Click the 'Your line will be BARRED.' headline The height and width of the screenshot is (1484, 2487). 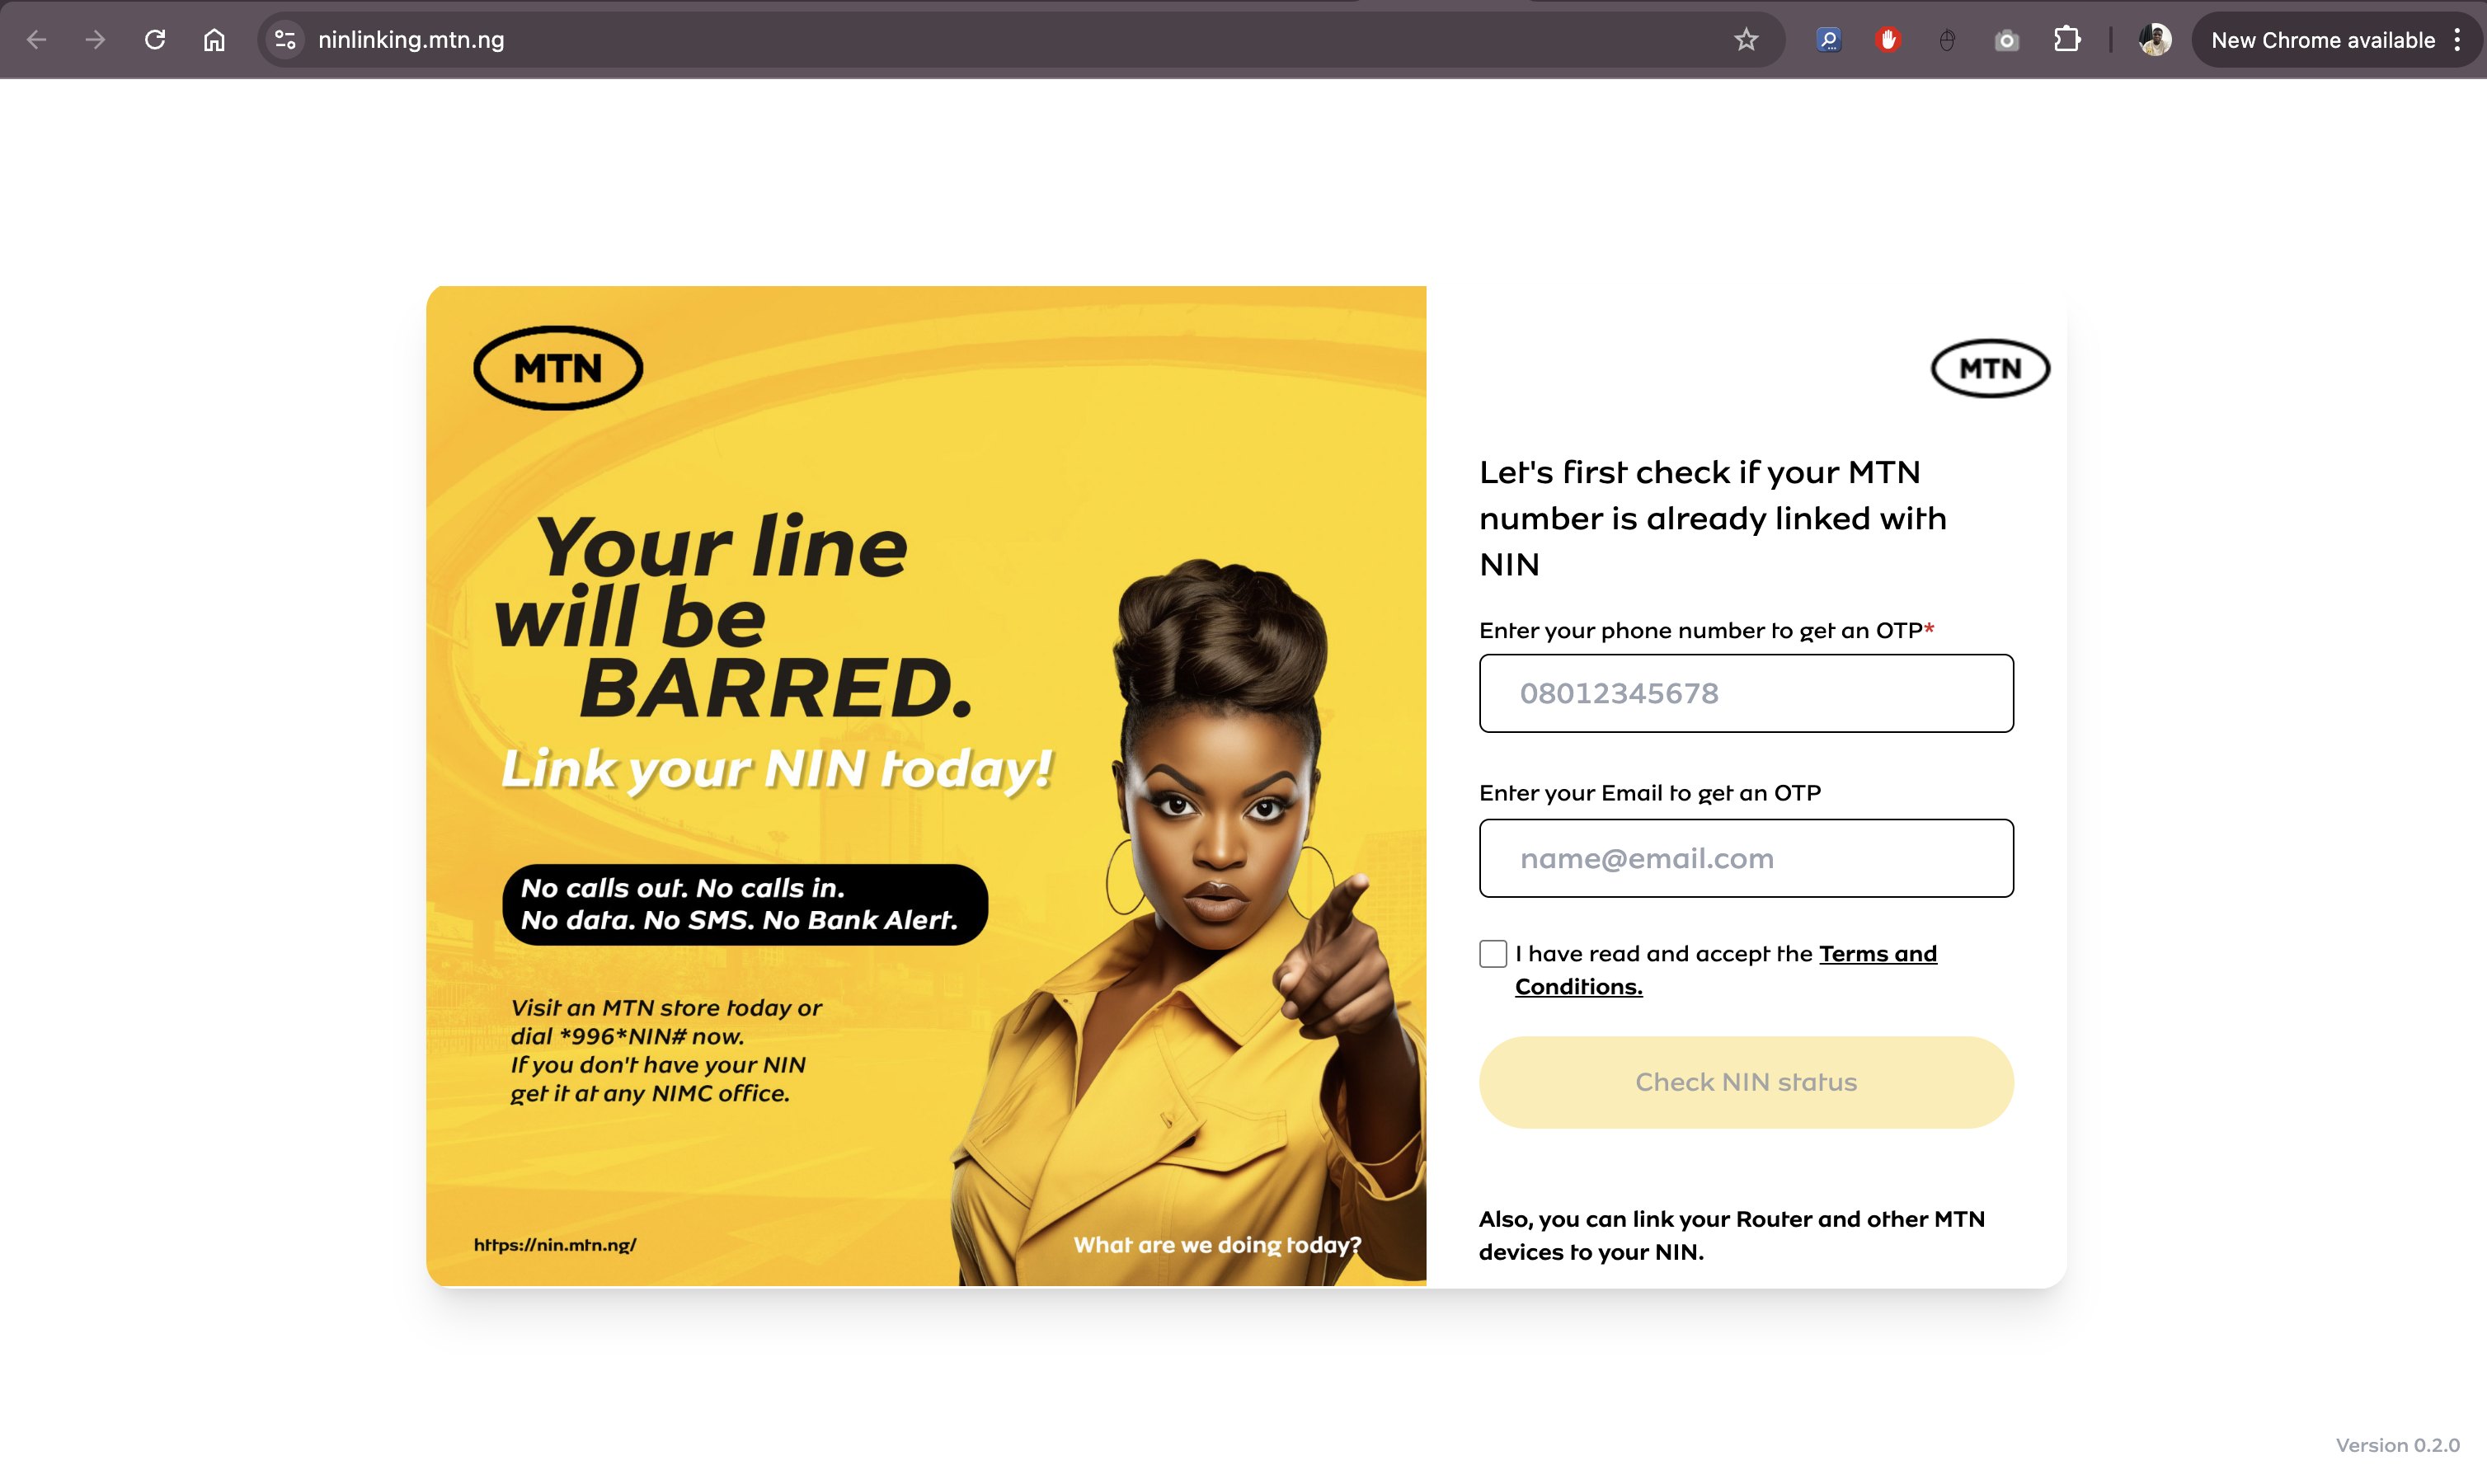point(734,617)
